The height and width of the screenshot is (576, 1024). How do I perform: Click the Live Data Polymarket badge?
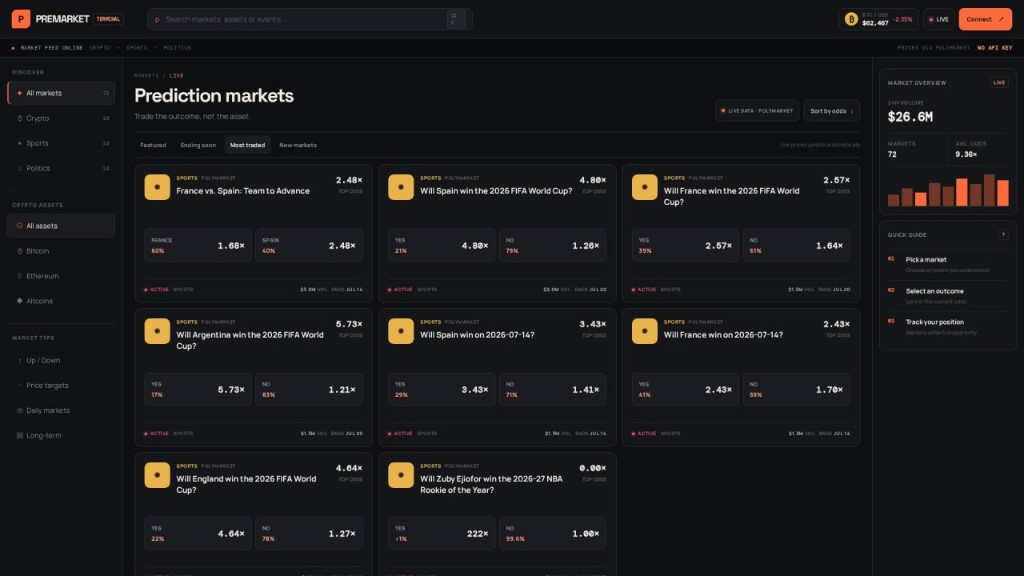pos(757,111)
